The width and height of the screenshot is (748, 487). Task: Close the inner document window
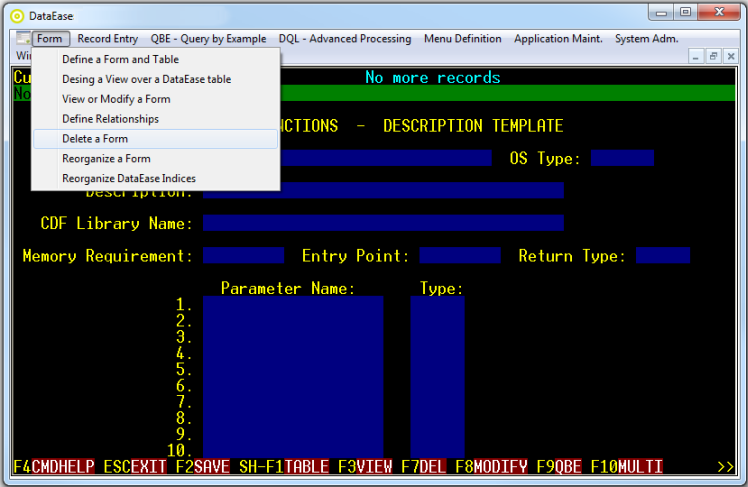pyautogui.click(x=731, y=56)
